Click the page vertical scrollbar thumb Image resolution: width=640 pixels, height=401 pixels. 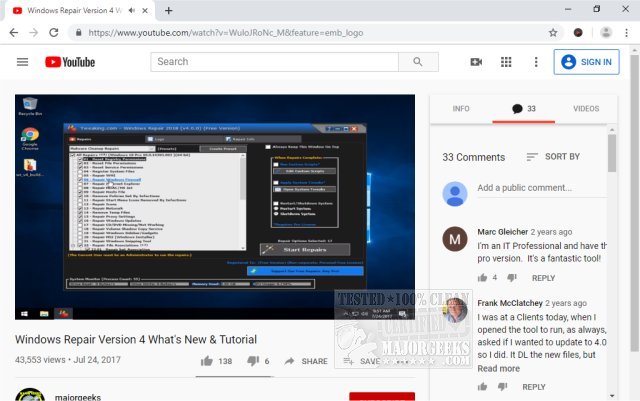click(x=634, y=202)
